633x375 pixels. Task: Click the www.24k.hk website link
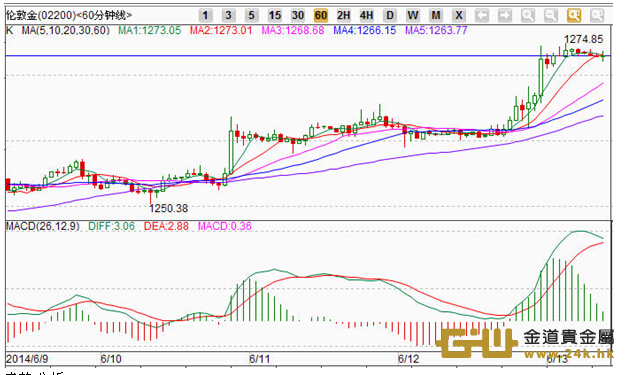[x=569, y=354]
